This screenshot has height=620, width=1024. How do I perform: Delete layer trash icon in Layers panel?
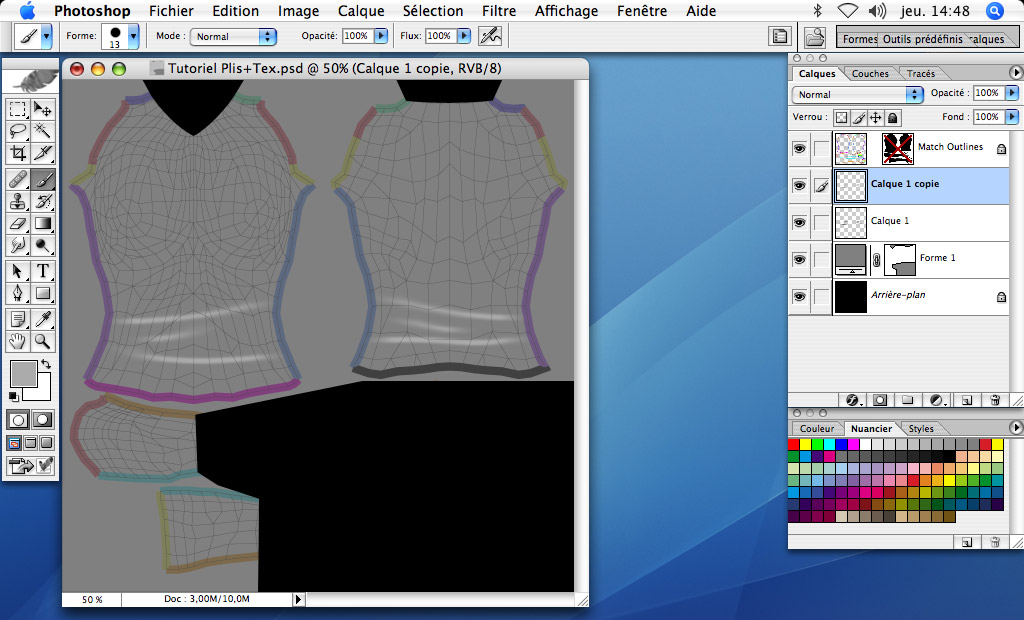coord(995,400)
